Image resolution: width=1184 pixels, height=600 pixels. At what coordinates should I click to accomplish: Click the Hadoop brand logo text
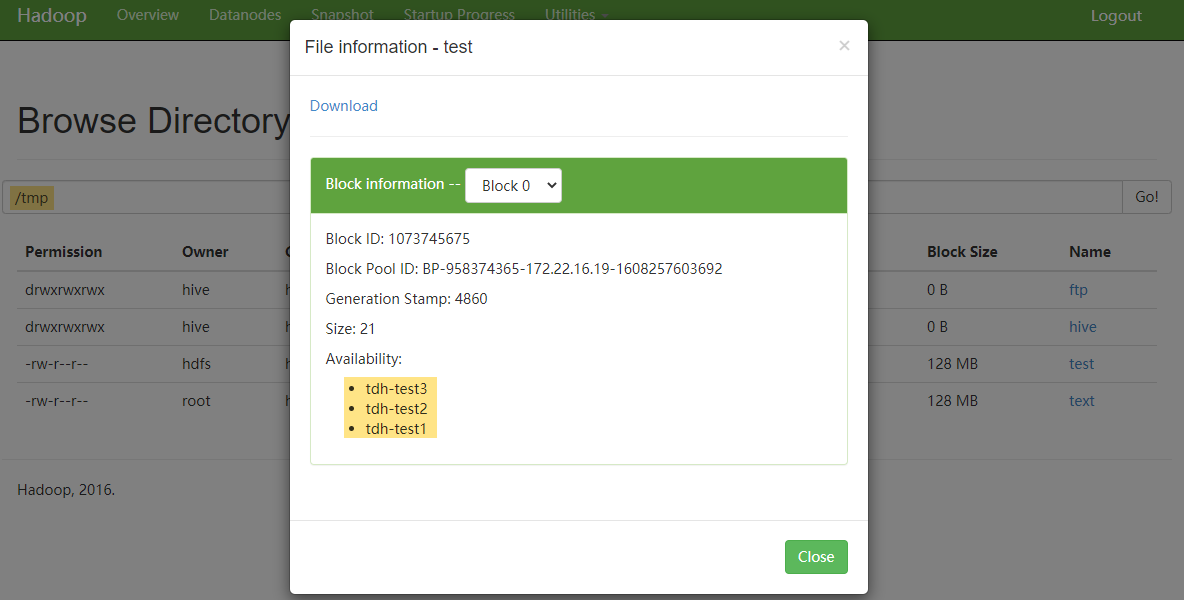[51, 16]
